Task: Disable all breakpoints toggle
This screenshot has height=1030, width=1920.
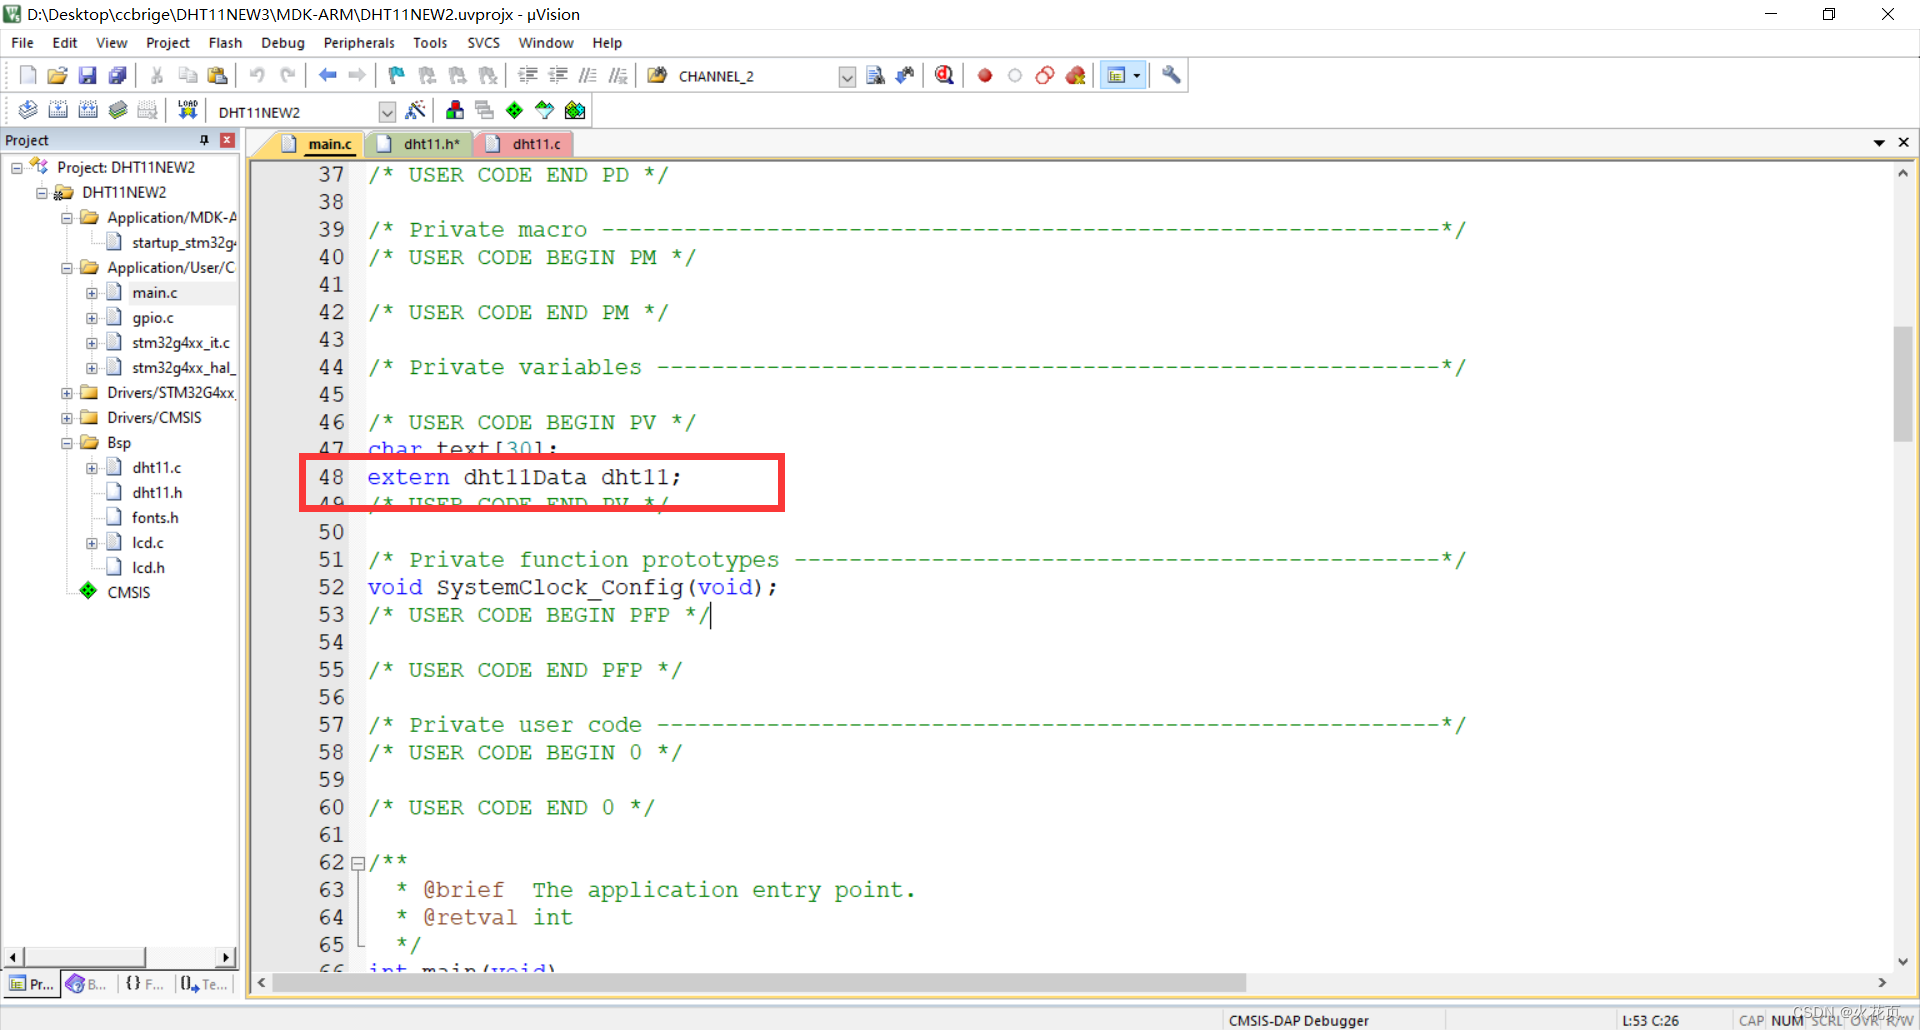Action: tap(1044, 75)
